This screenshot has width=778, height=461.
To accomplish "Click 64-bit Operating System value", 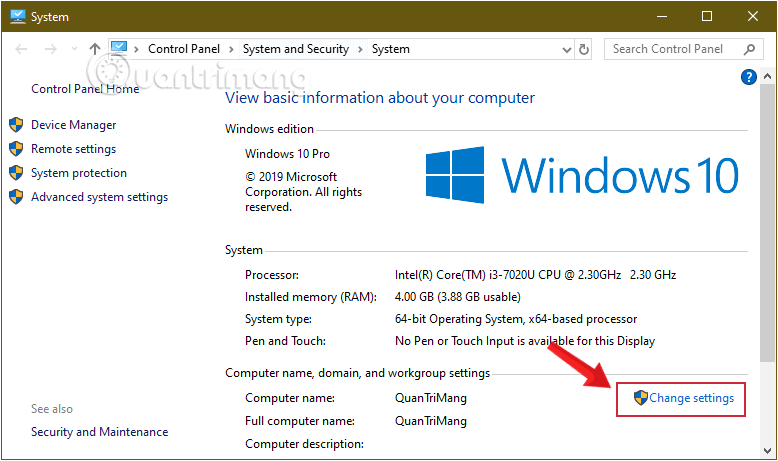I will [x=516, y=319].
